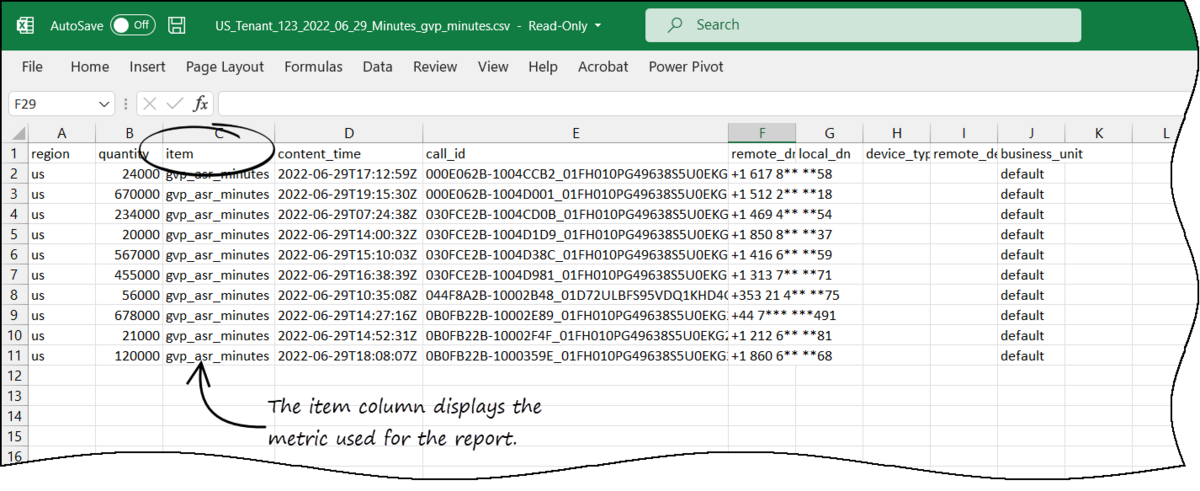The width and height of the screenshot is (1200, 491).
Task: Select the quantity cell 567000
Action: 129,254
